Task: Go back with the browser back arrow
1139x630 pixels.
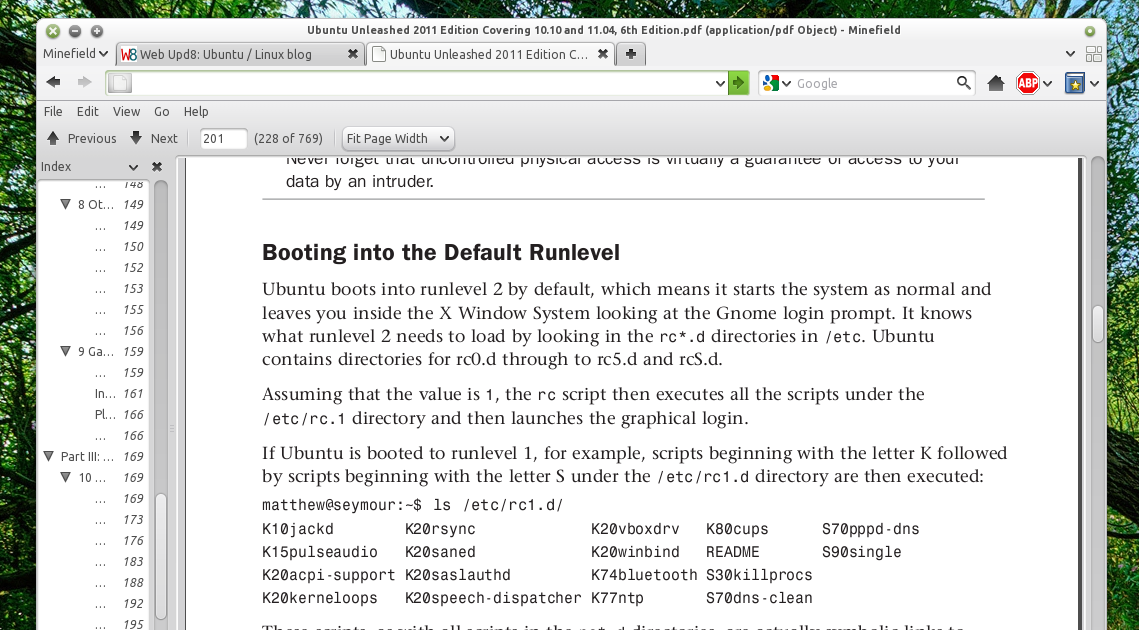Action: [x=54, y=82]
